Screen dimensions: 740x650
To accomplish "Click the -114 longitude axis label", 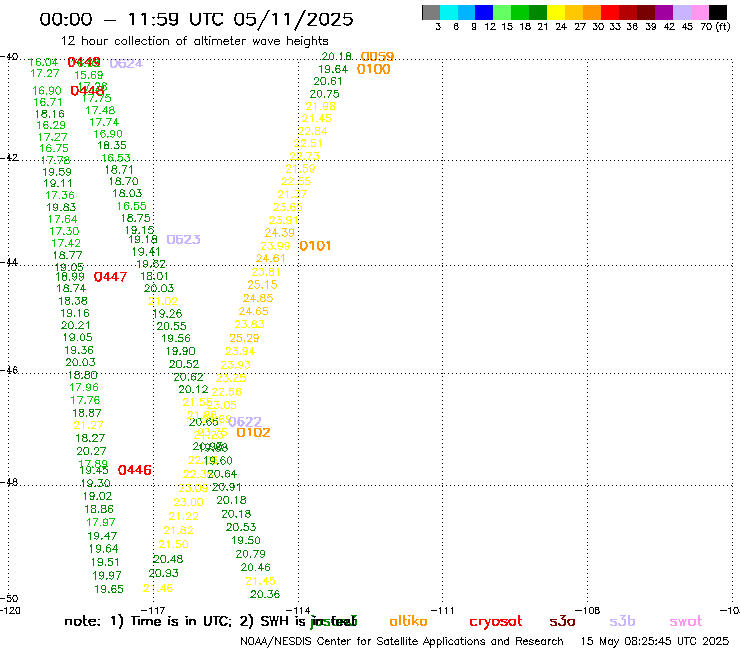I will tap(298, 610).
